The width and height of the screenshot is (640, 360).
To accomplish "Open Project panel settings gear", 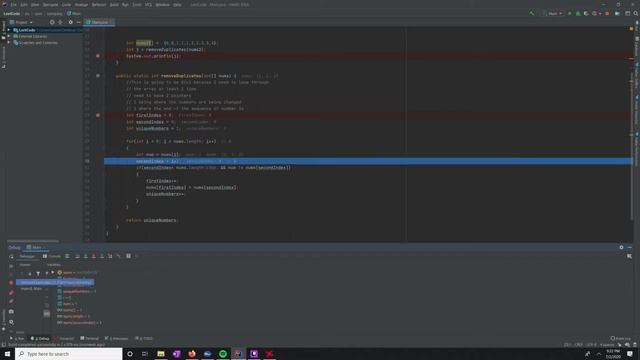I will (x=70, y=22).
